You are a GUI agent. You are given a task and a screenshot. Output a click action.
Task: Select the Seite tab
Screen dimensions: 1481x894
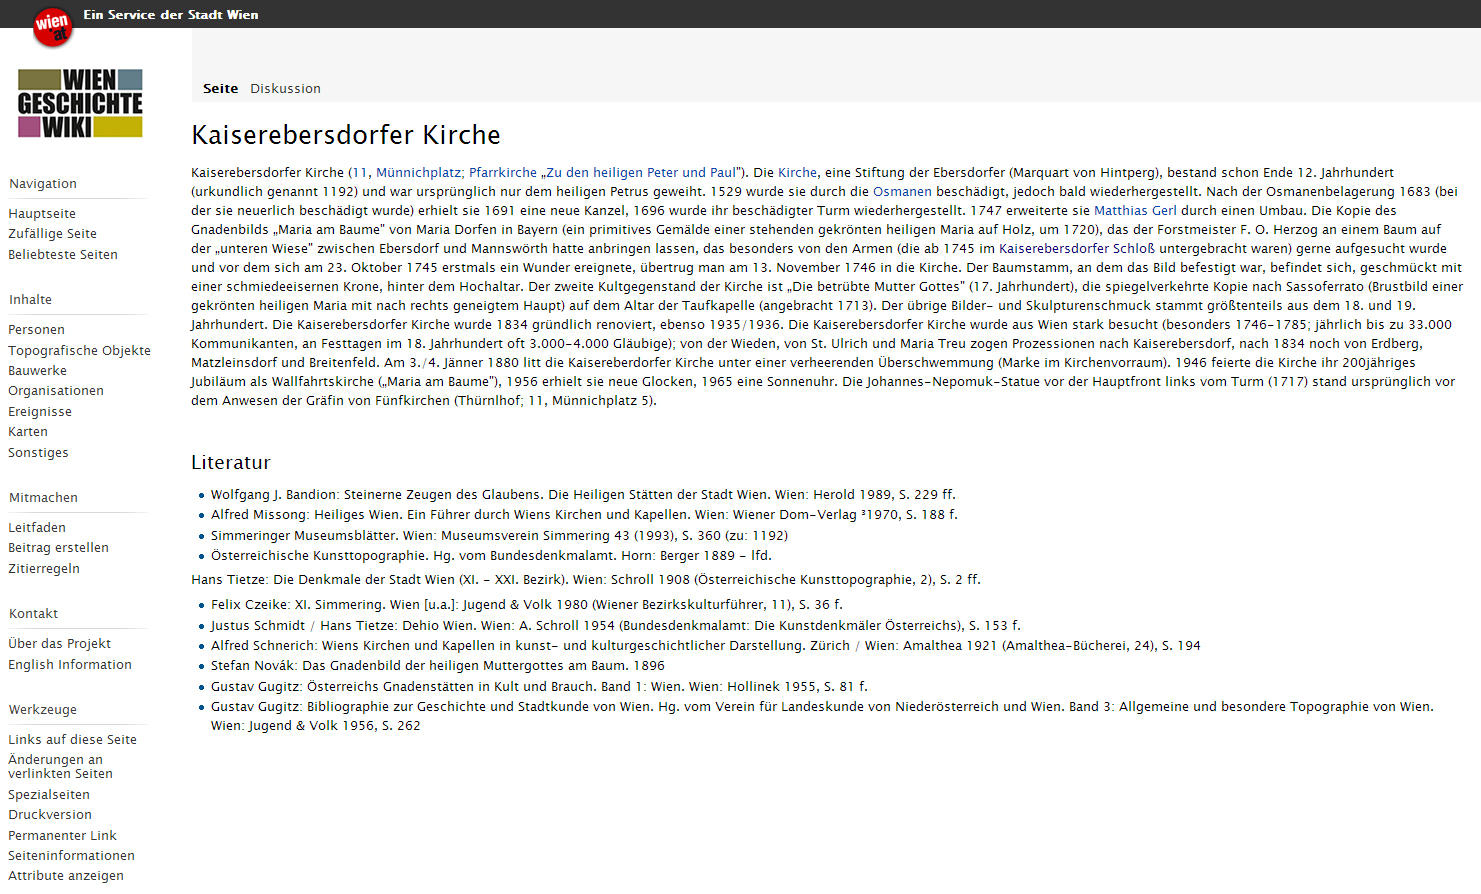(x=220, y=89)
